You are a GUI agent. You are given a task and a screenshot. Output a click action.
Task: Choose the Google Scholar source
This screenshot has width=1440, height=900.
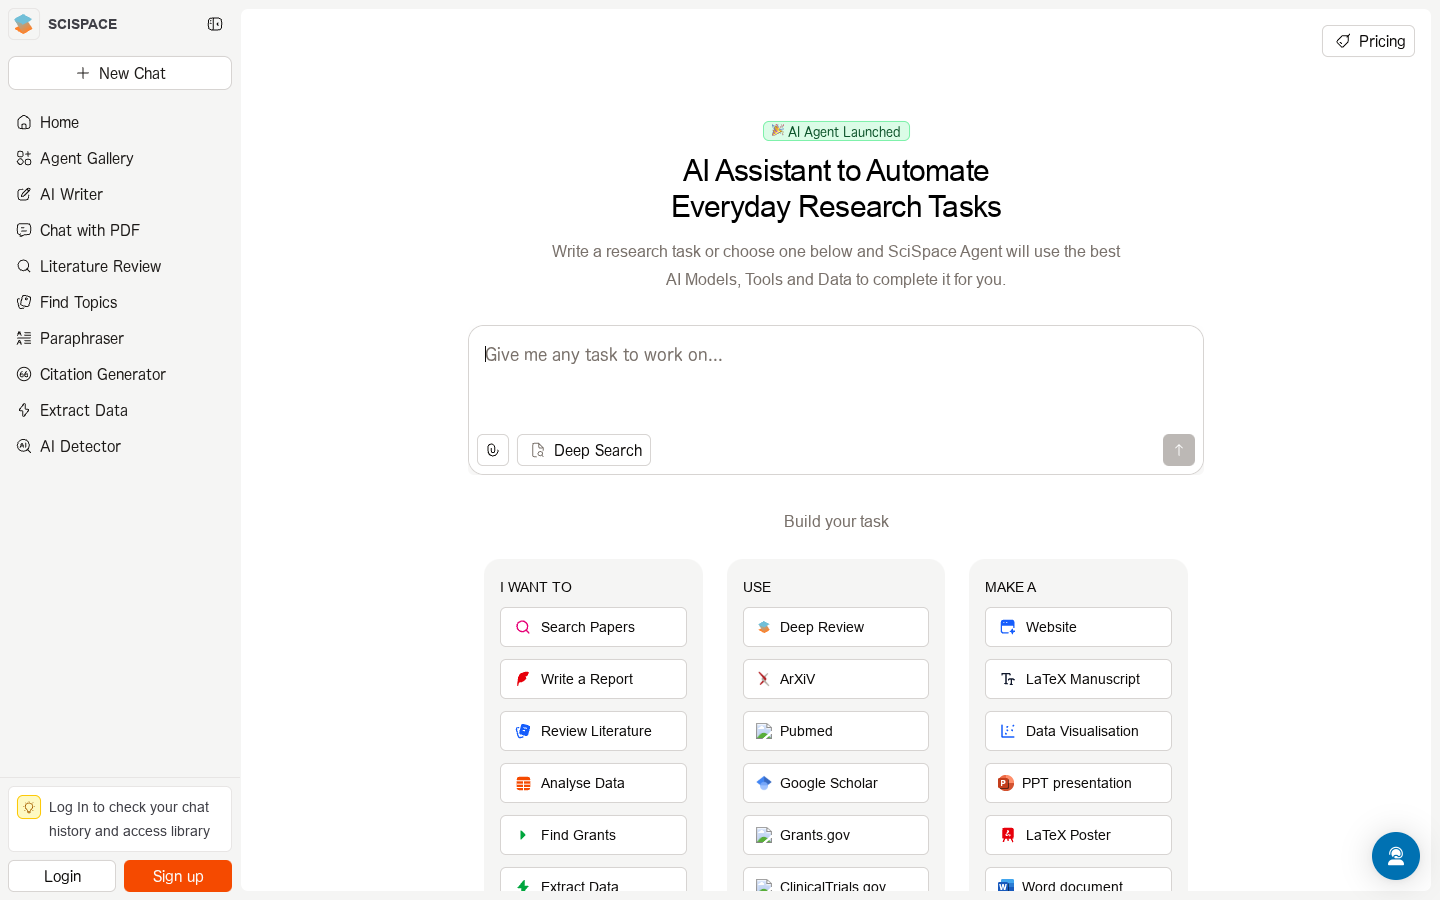(x=836, y=783)
